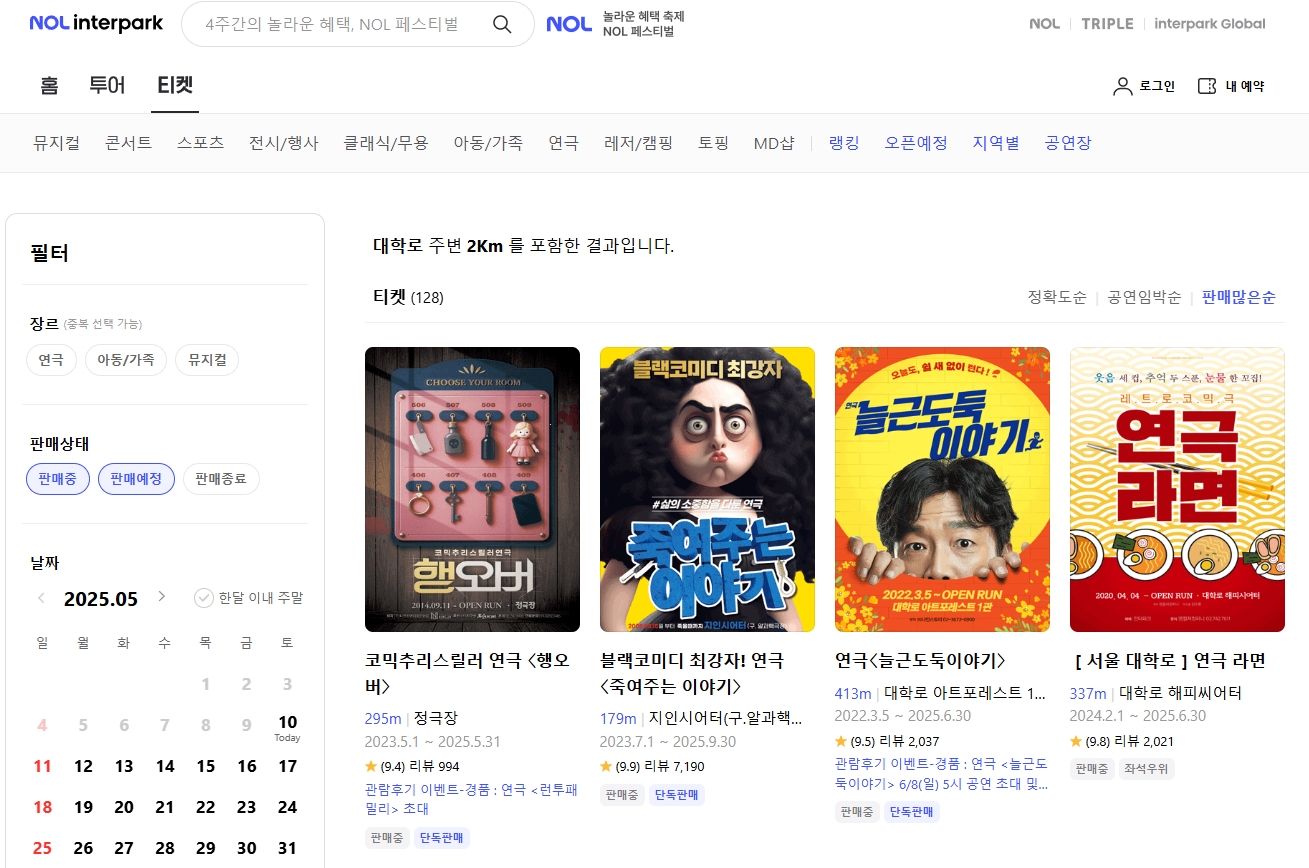Image resolution: width=1309 pixels, height=868 pixels.
Task: Open the 지역별 page
Action: (x=996, y=143)
